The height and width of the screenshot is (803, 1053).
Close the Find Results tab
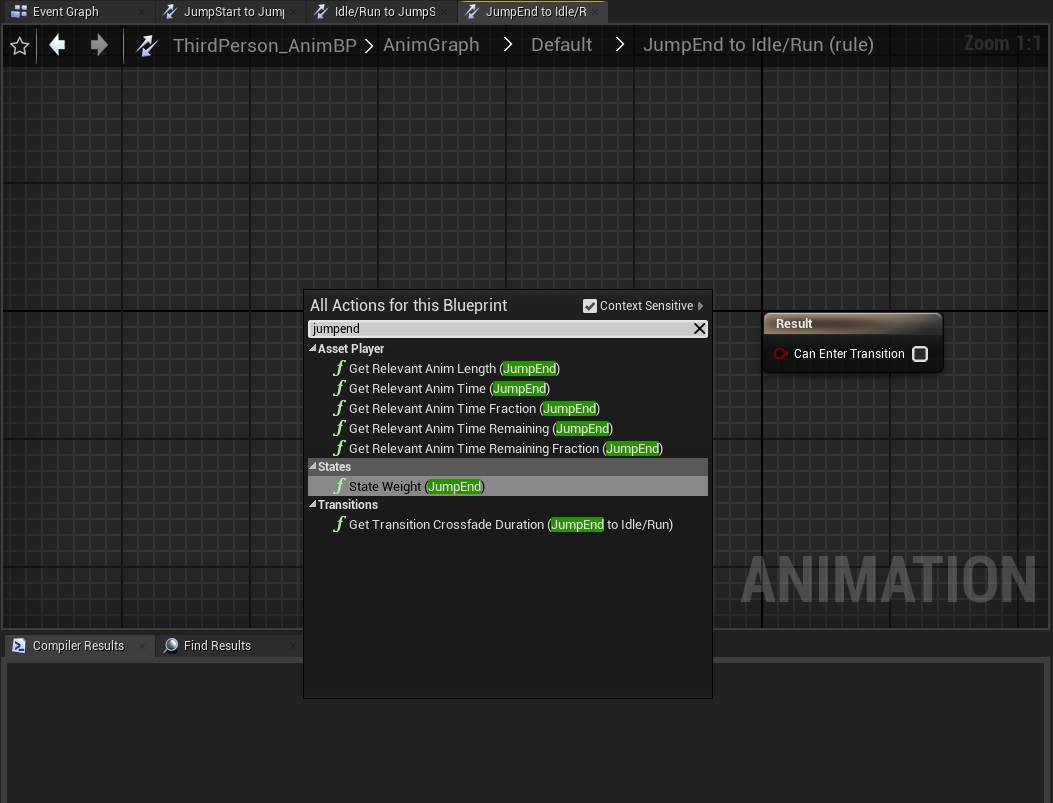tap(292, 646)
